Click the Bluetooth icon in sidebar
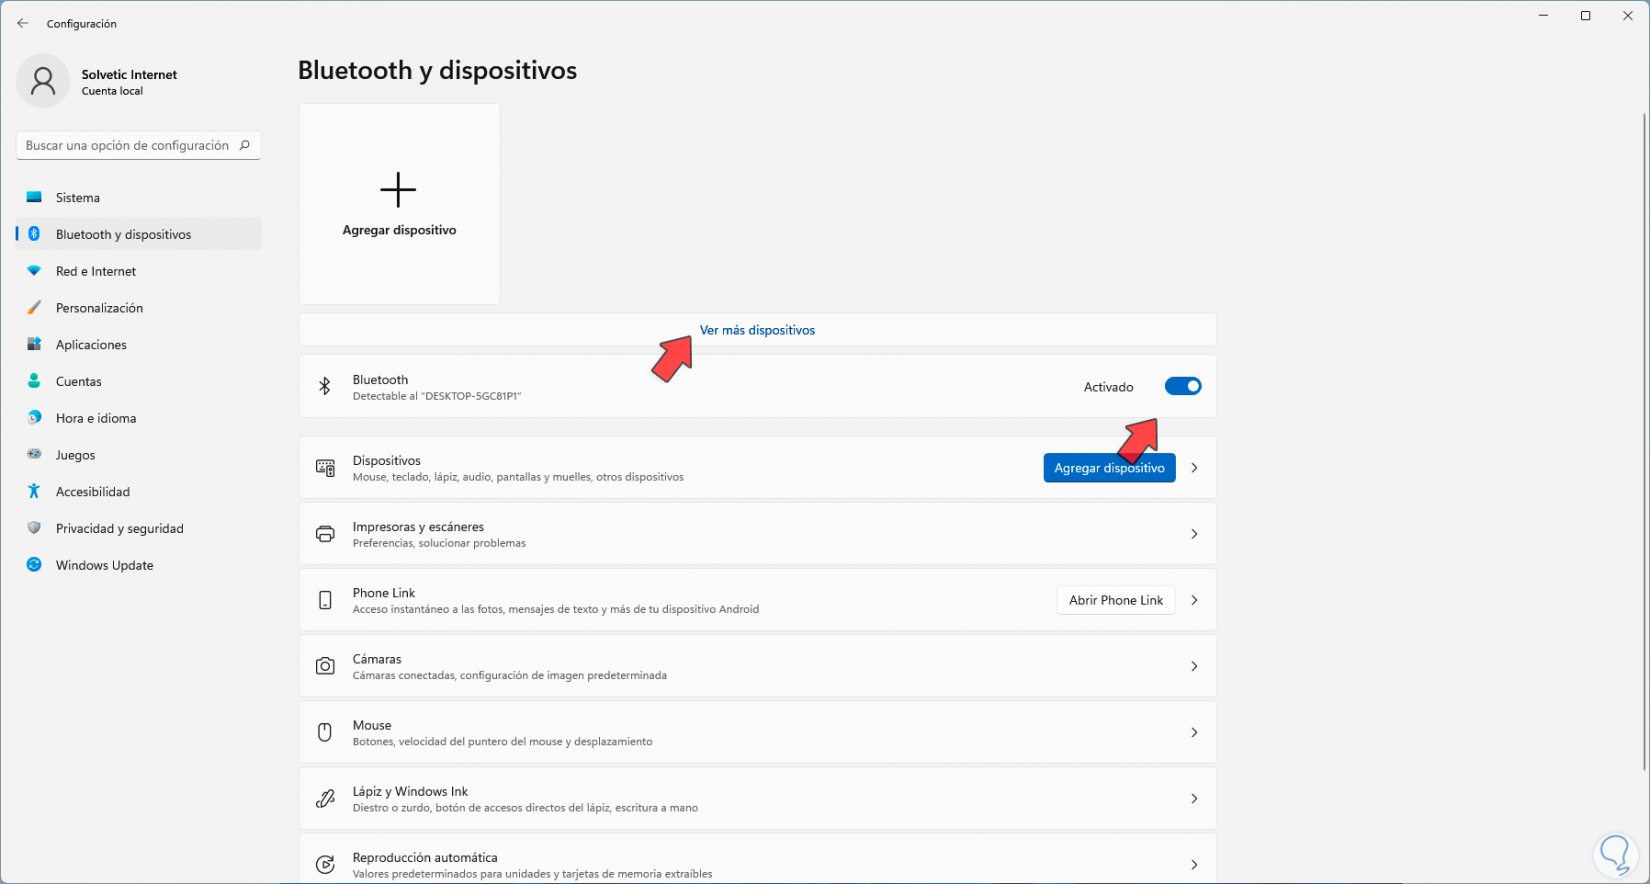1650x884 pixels. point(34,234)
